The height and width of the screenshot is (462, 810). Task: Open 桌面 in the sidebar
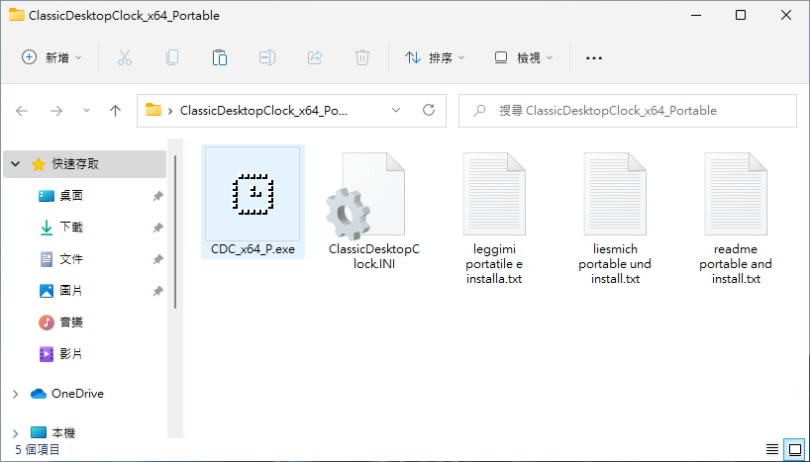click(71, 195)
